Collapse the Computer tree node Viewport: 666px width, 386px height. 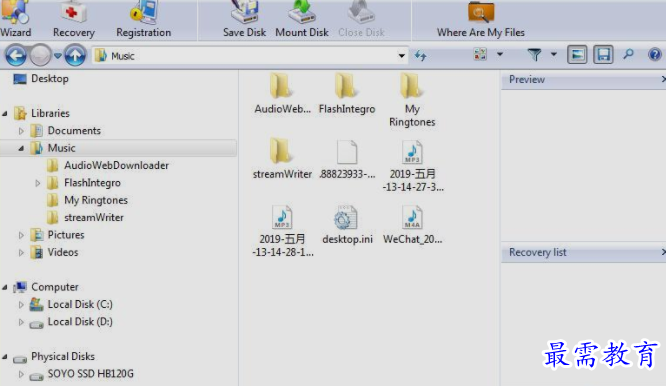click(x=5, y=287)
